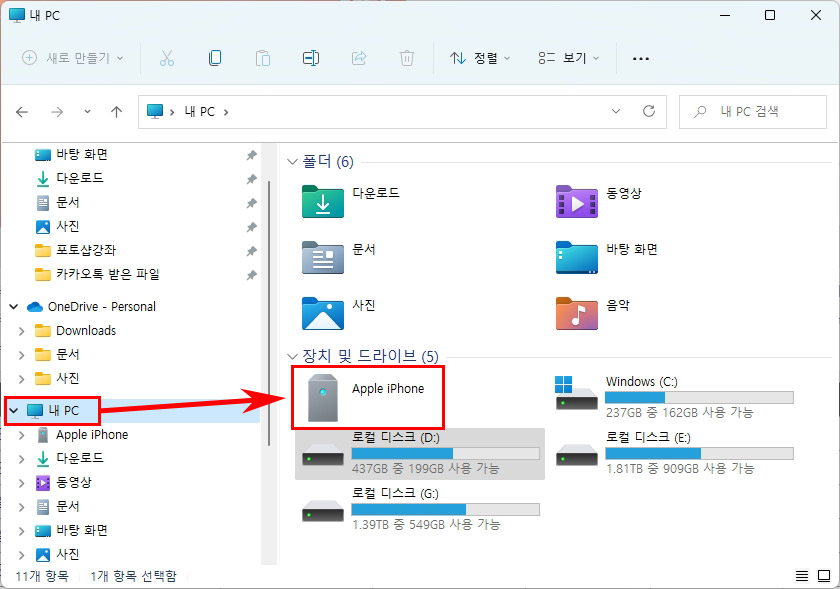Select the Cut (scissors) toolbar icon

167,58
